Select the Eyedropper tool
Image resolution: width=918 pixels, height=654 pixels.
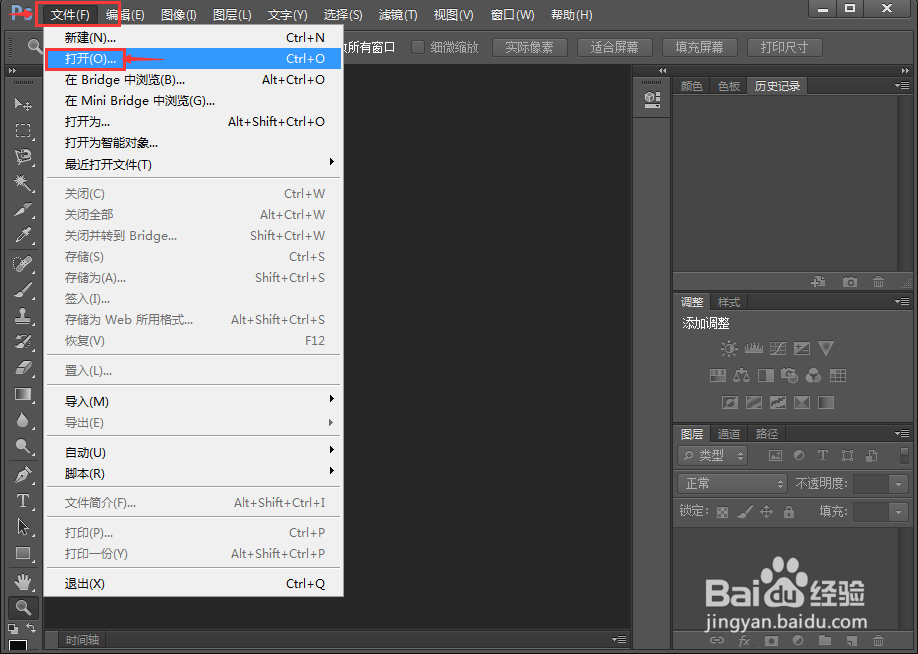tap(23, 235)
